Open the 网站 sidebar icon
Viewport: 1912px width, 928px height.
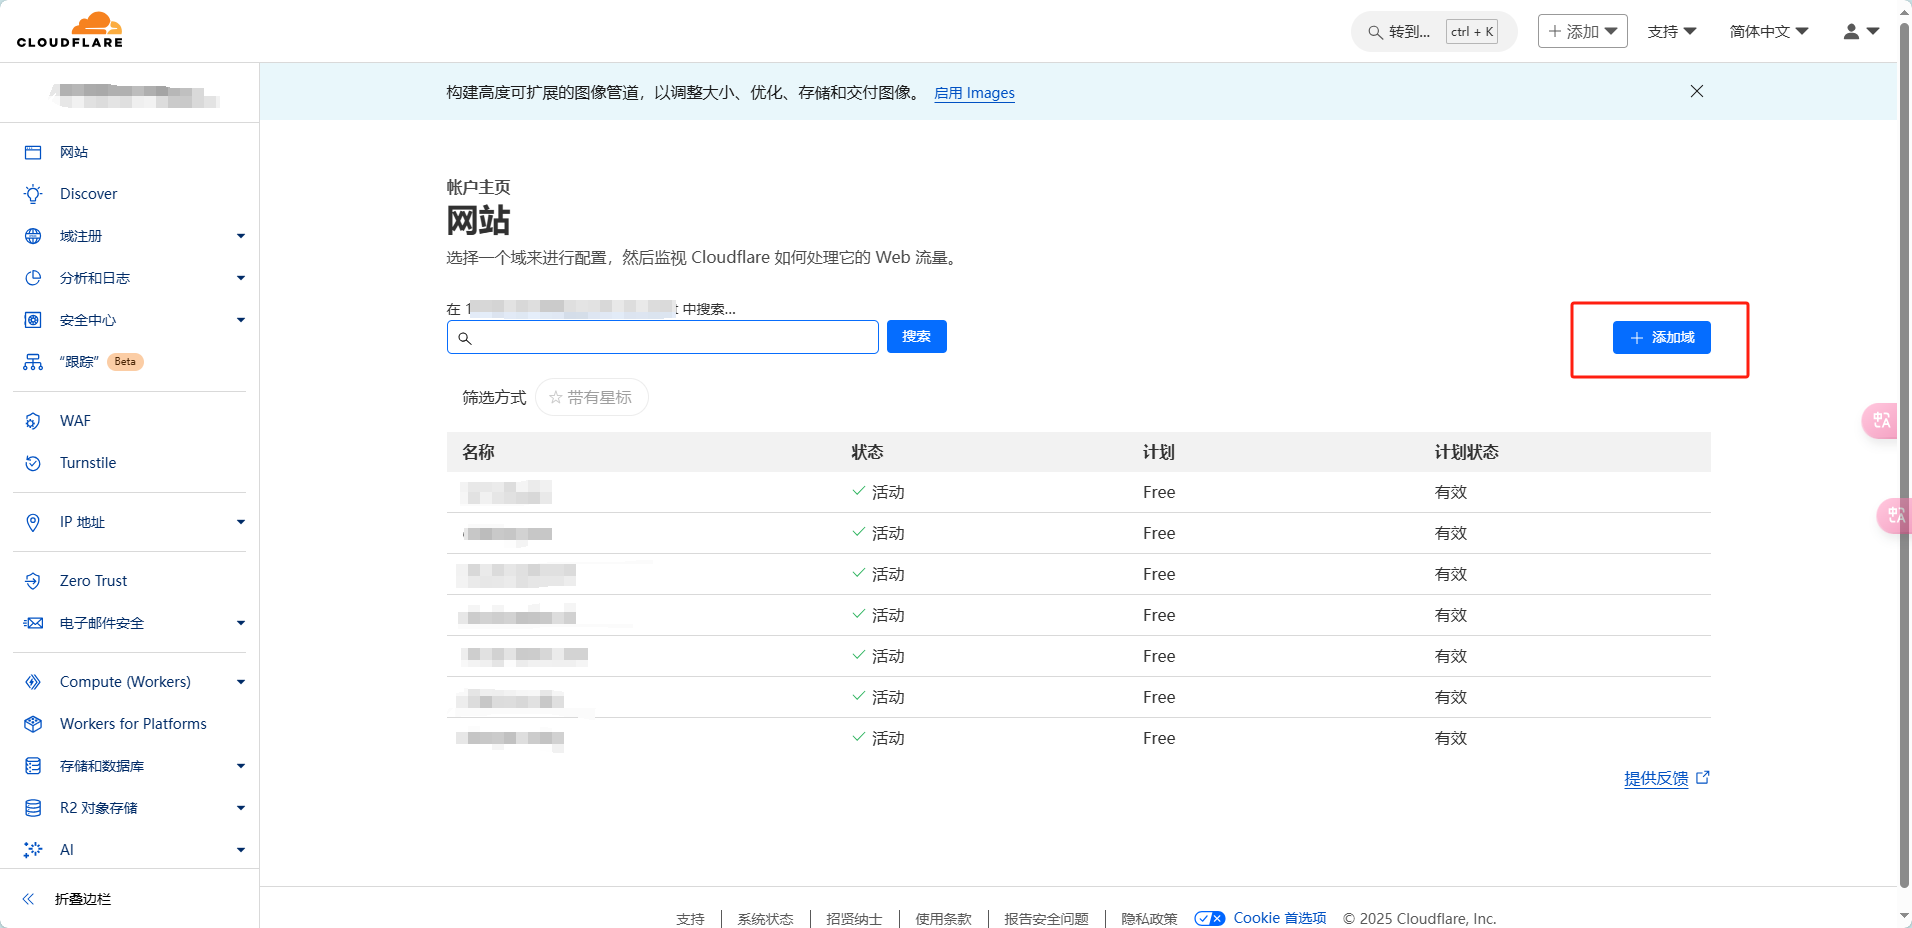pyautogui.click(x=33, y=152)
